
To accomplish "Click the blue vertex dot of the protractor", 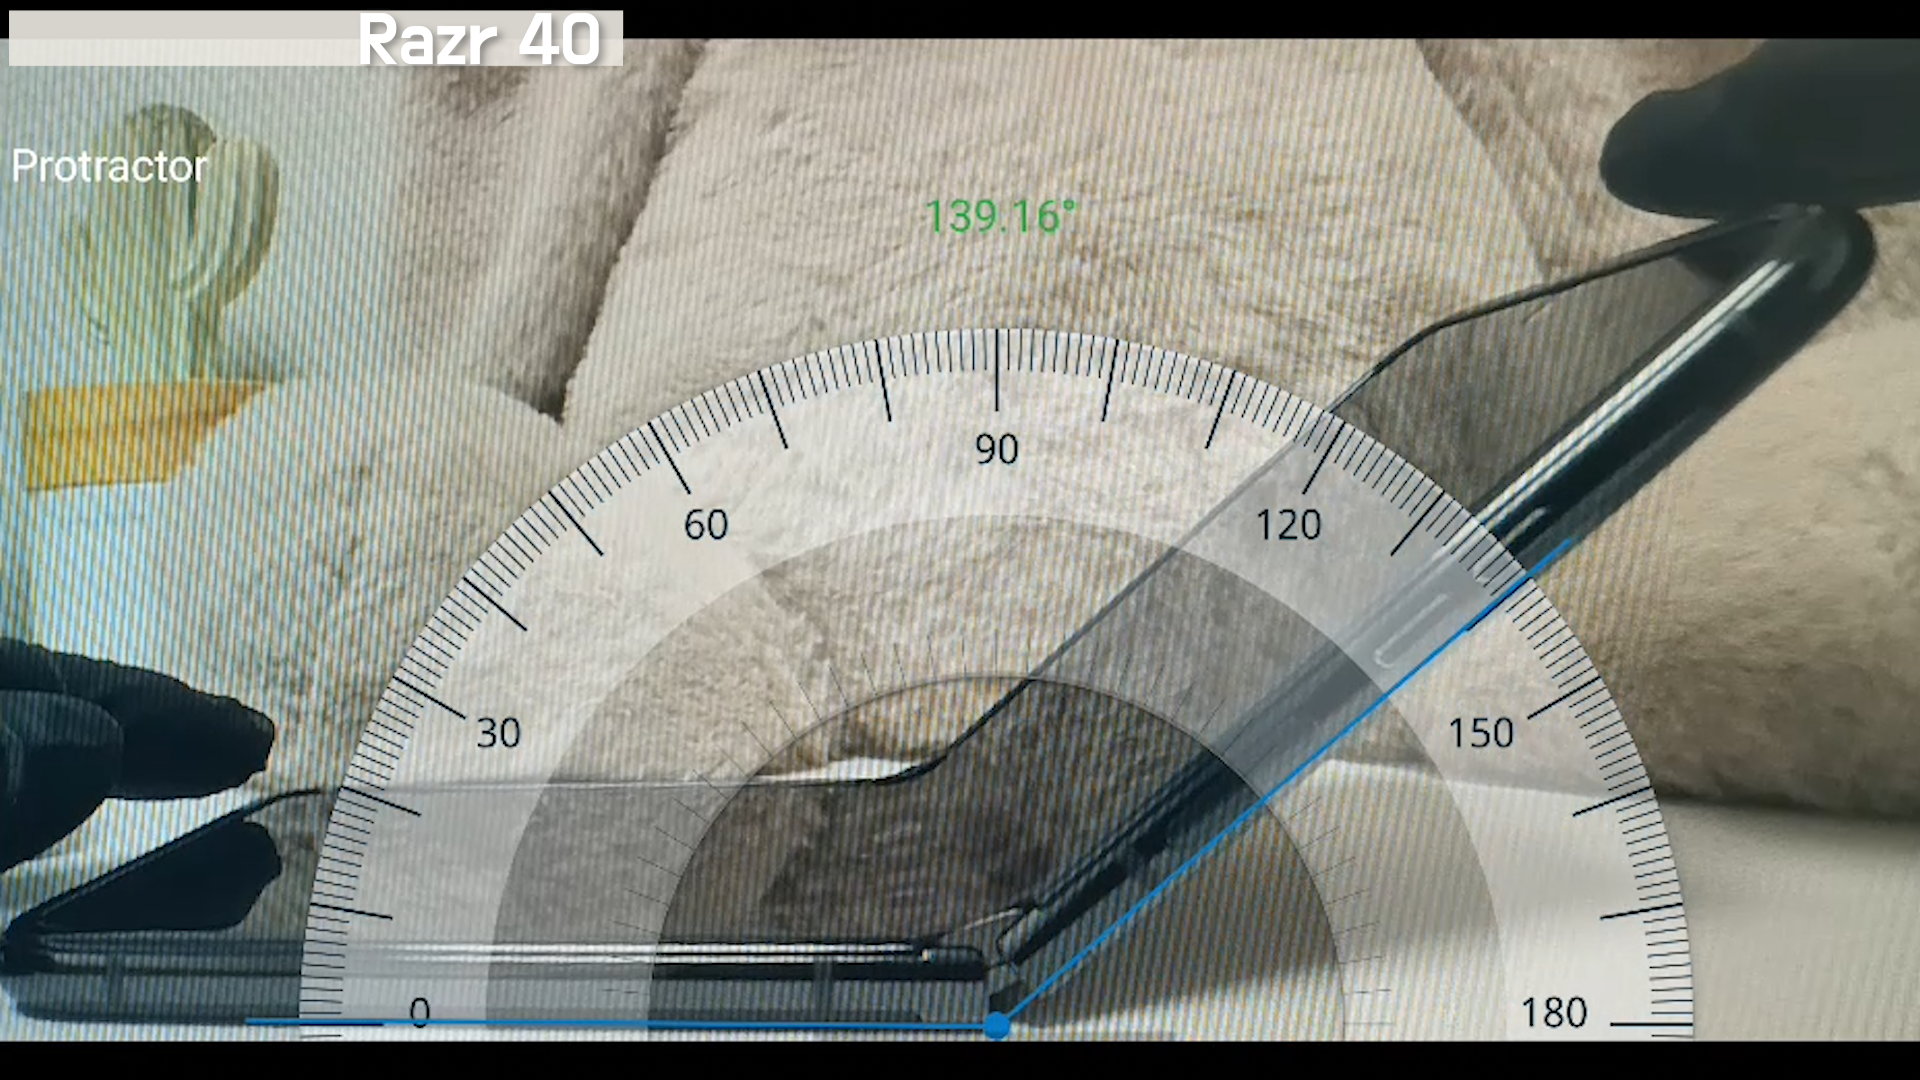I will [x=996, y=1025].
